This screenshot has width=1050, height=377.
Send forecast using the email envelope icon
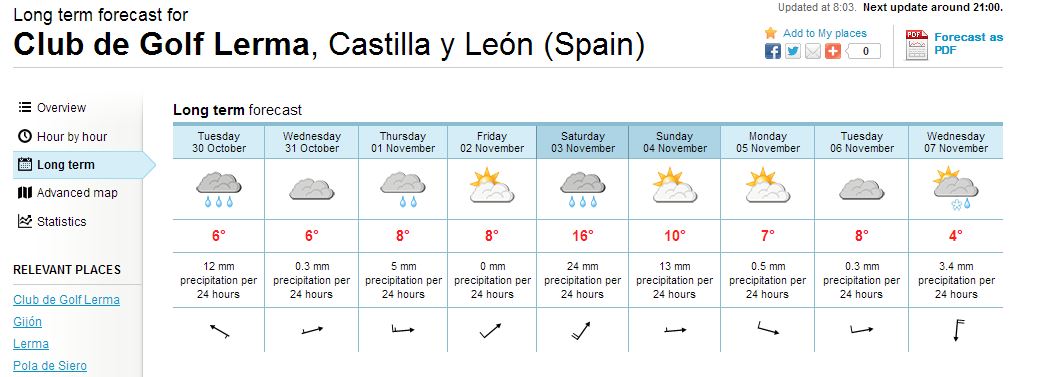pos(813,52)
